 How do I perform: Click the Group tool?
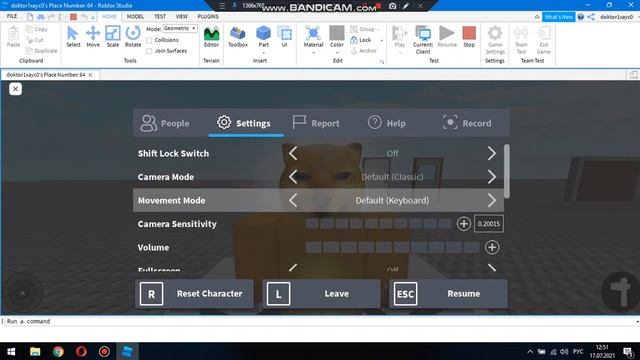click(364, 29)
